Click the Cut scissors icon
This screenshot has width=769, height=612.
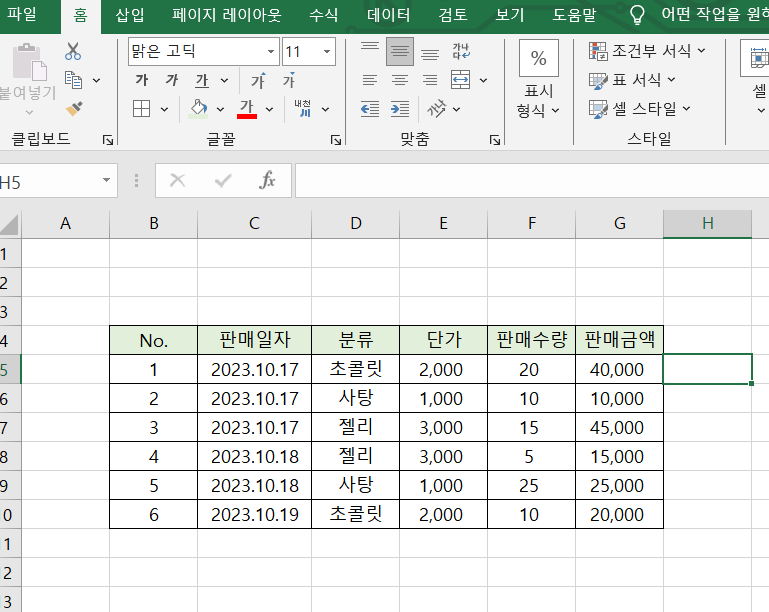tap(73, 51)
